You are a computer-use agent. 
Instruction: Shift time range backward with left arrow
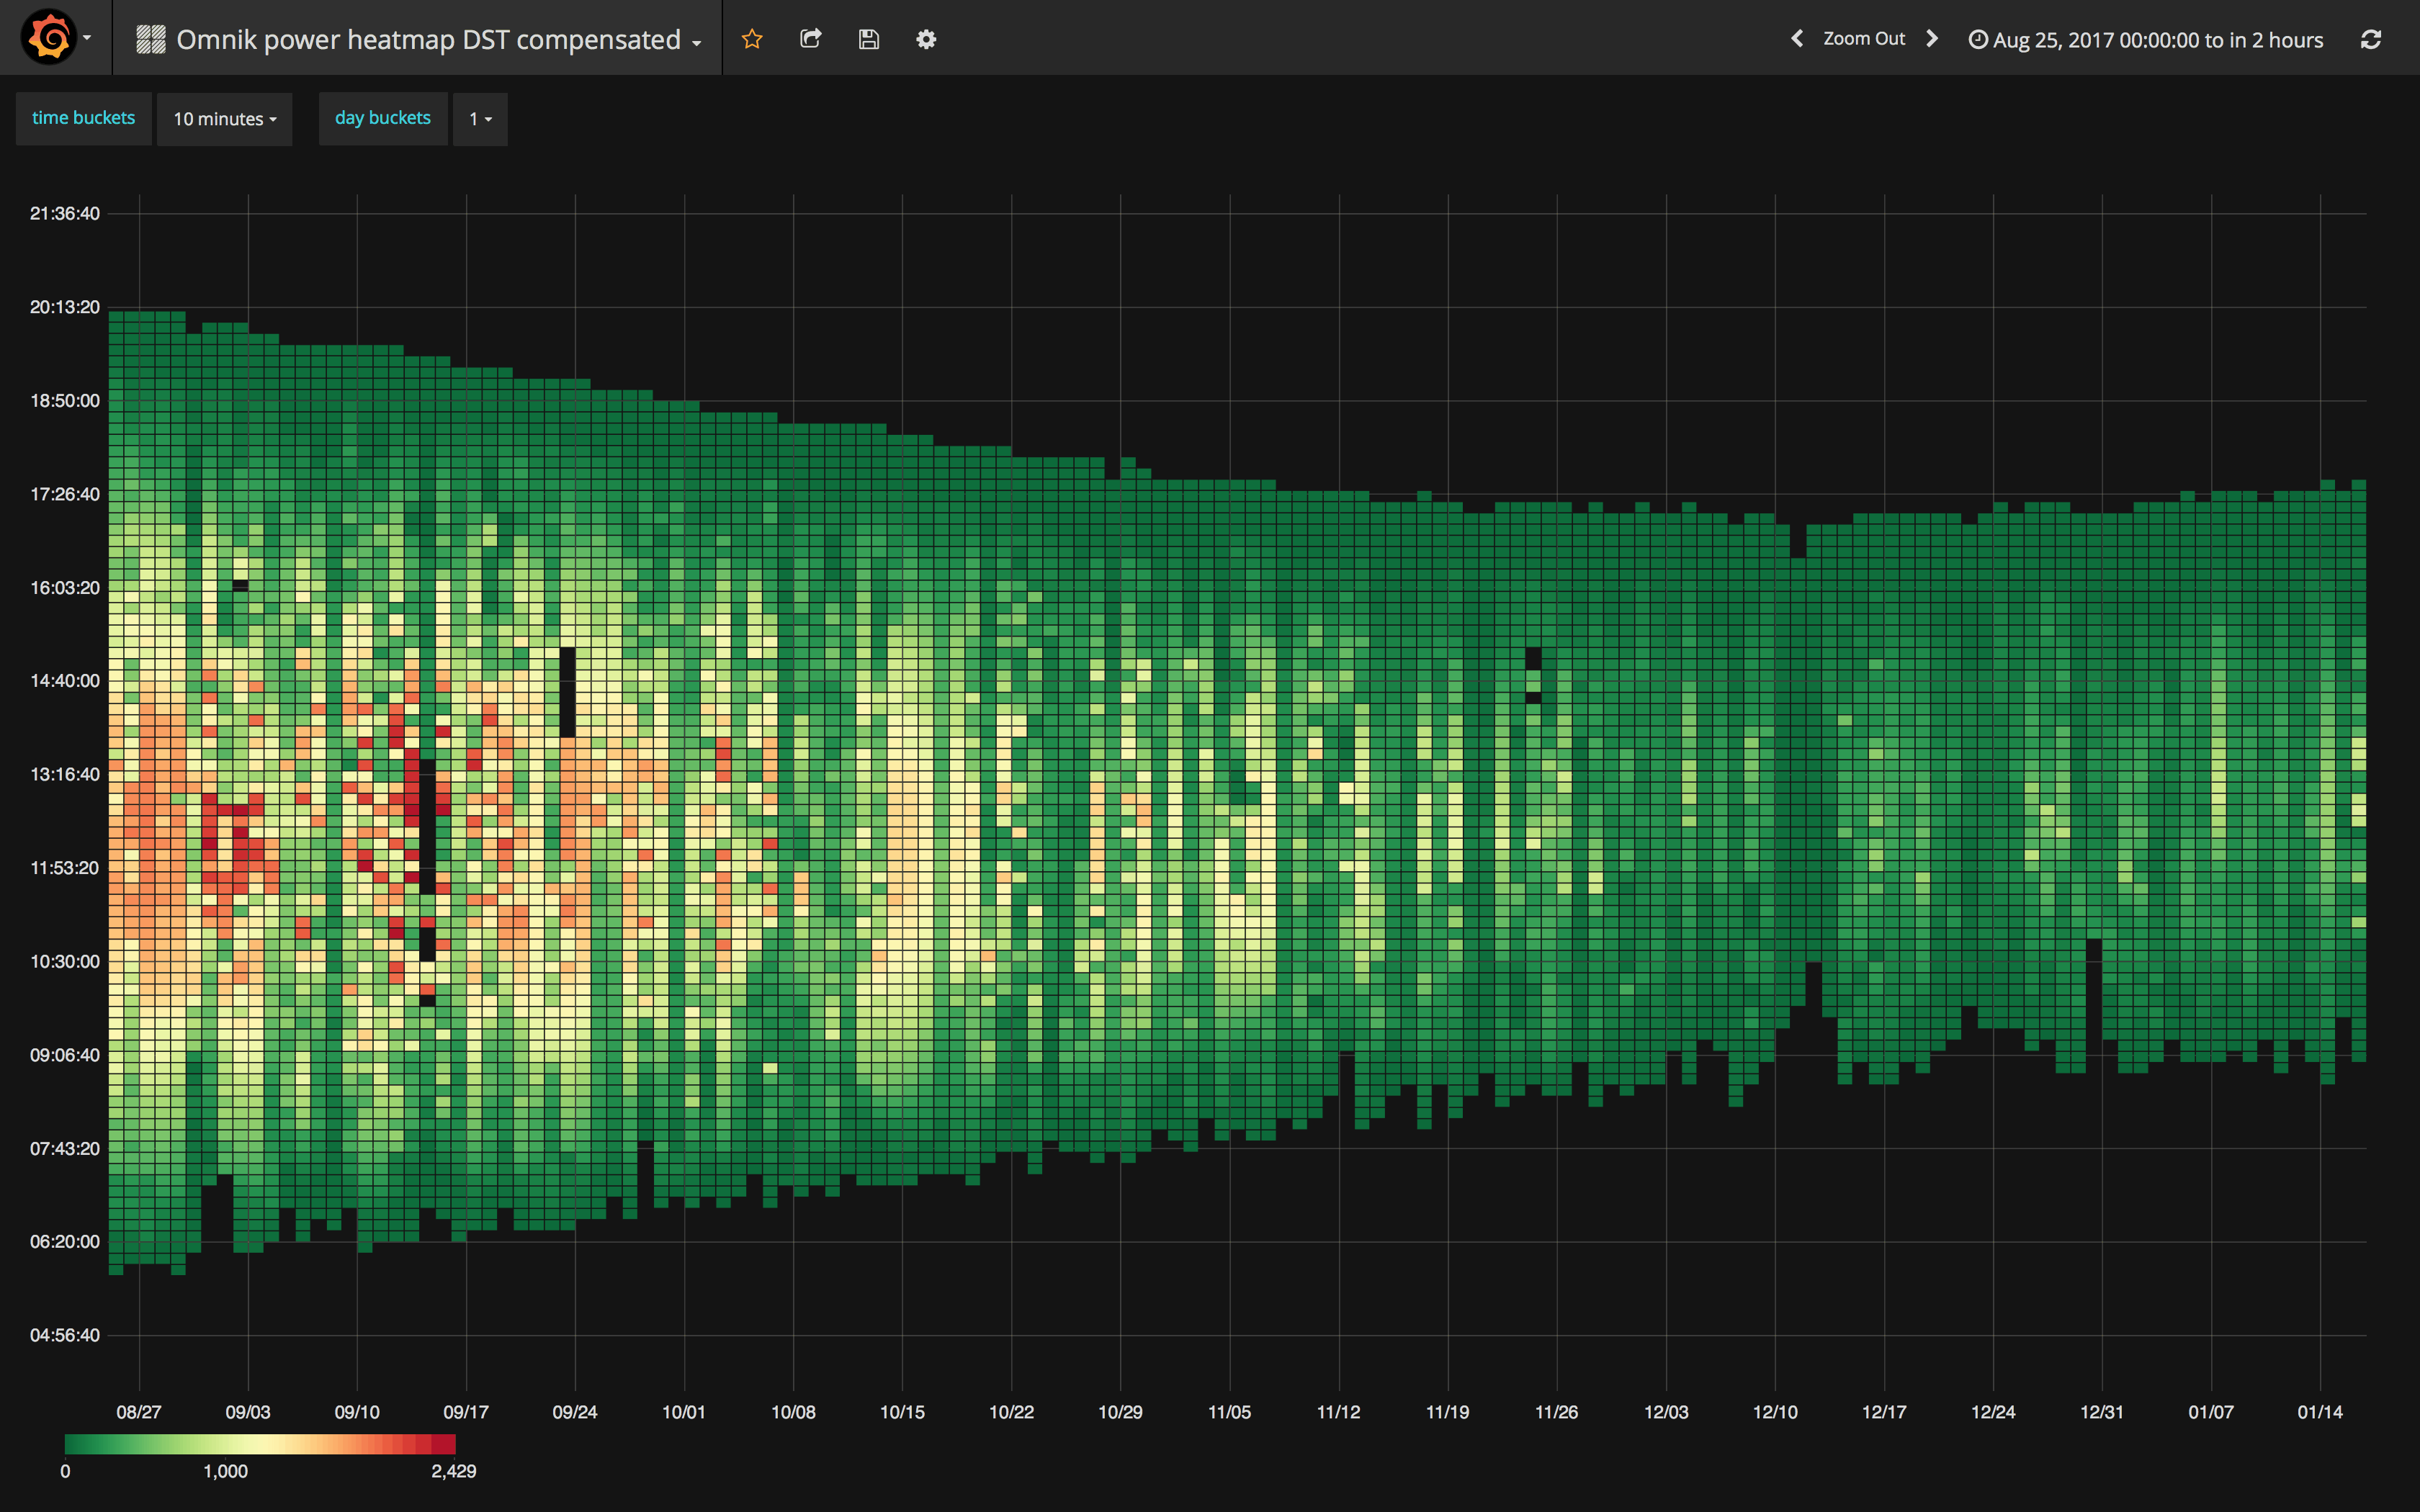[1796, 39]
